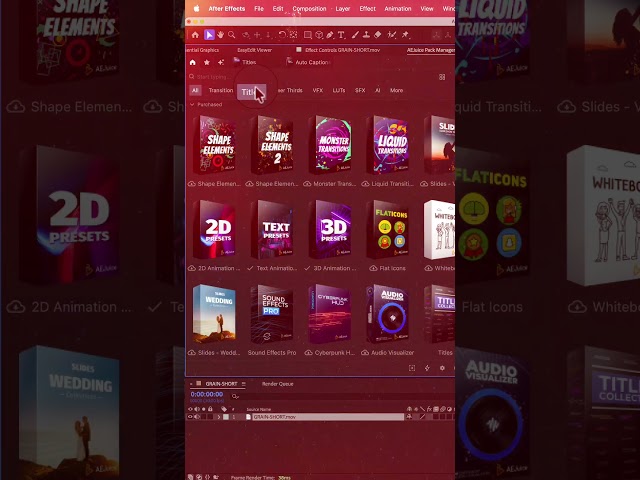Click the sparkle AI icon in Pack Manager
This screenshot has height=480, width=640.
tap(221, 62)
